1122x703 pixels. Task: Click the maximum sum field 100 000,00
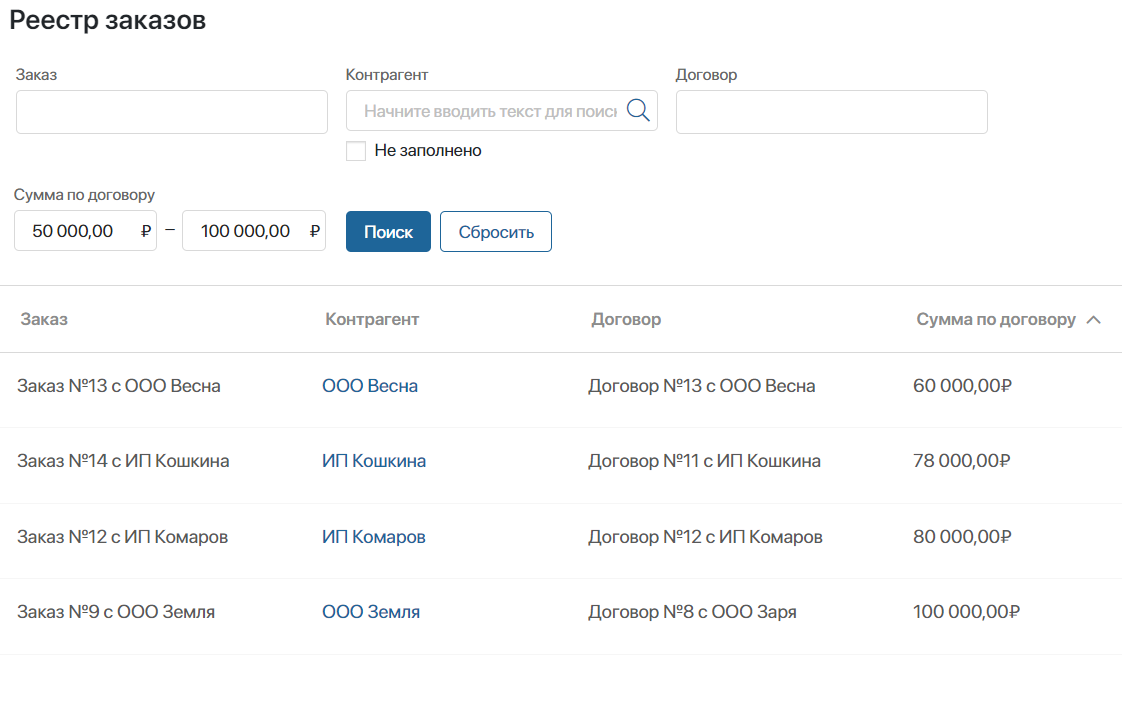click(x=254, y=231)
